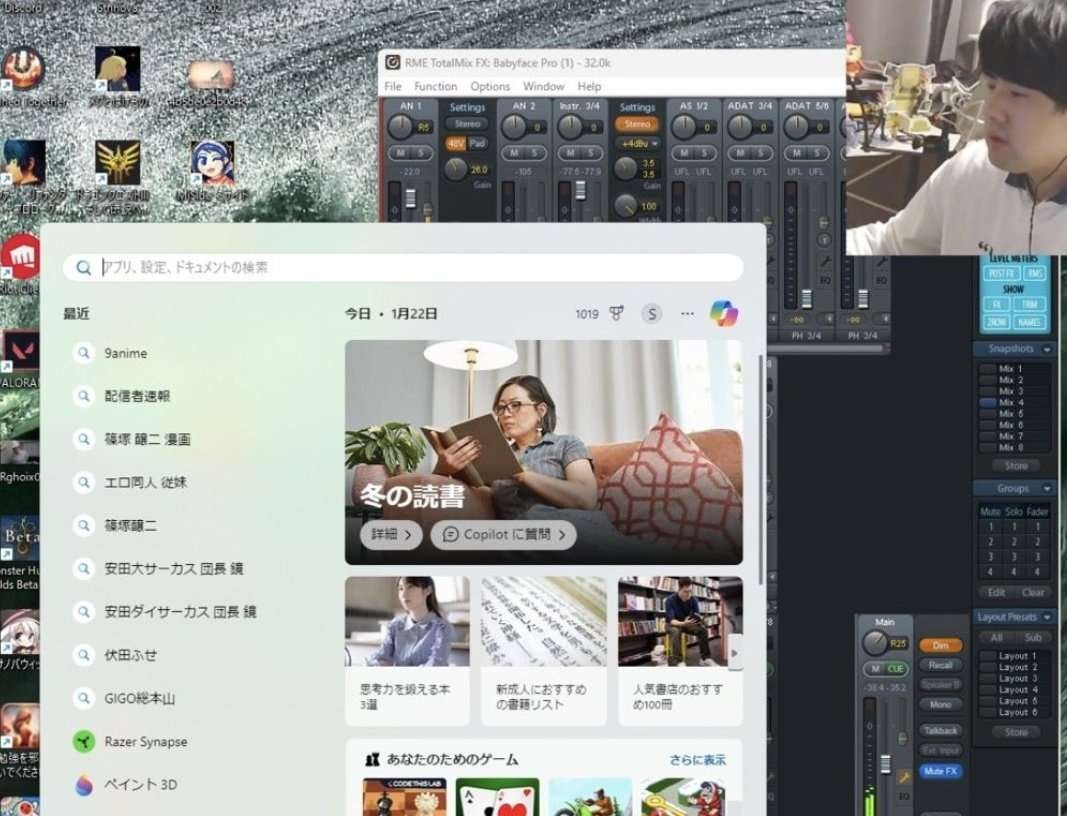Open the Options menu in TotalMix

coord(490,87)
